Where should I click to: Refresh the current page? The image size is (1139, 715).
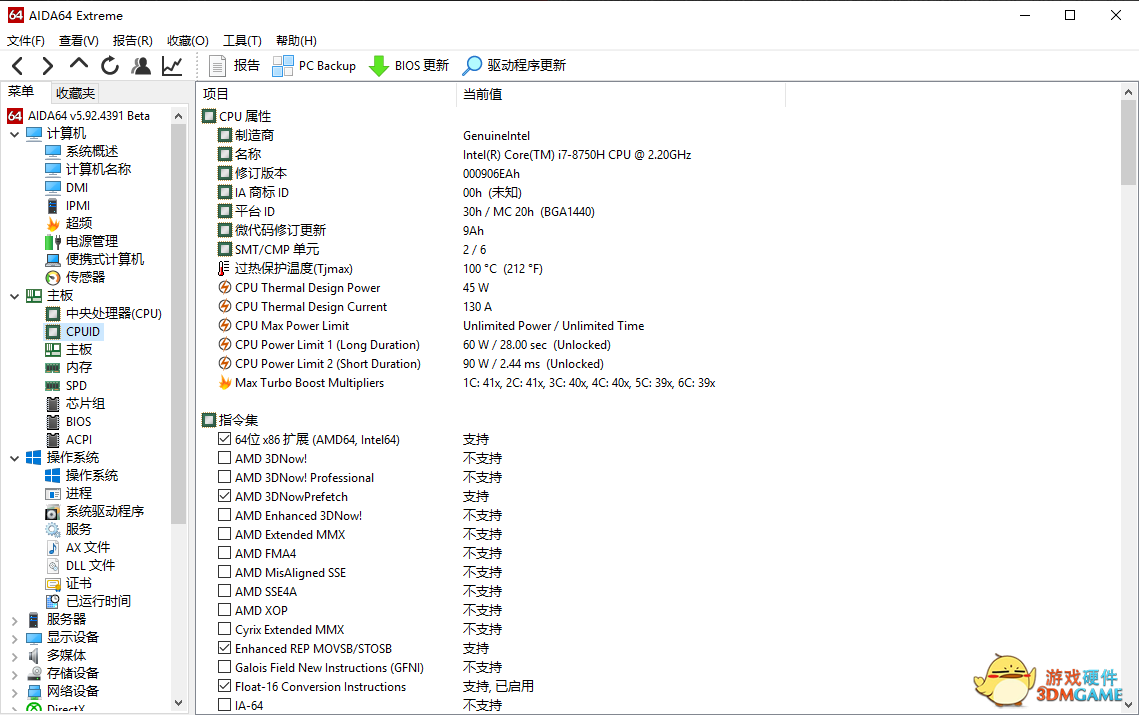pos(110,66)
